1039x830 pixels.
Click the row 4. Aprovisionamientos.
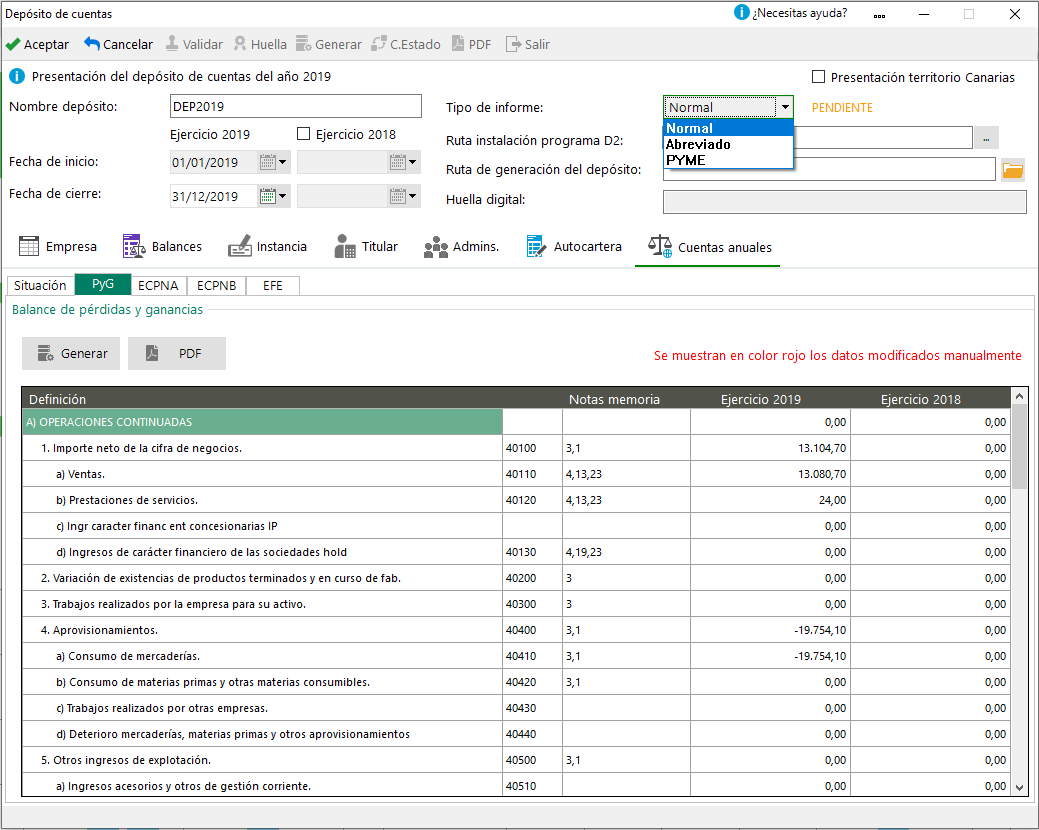[516, 630]
